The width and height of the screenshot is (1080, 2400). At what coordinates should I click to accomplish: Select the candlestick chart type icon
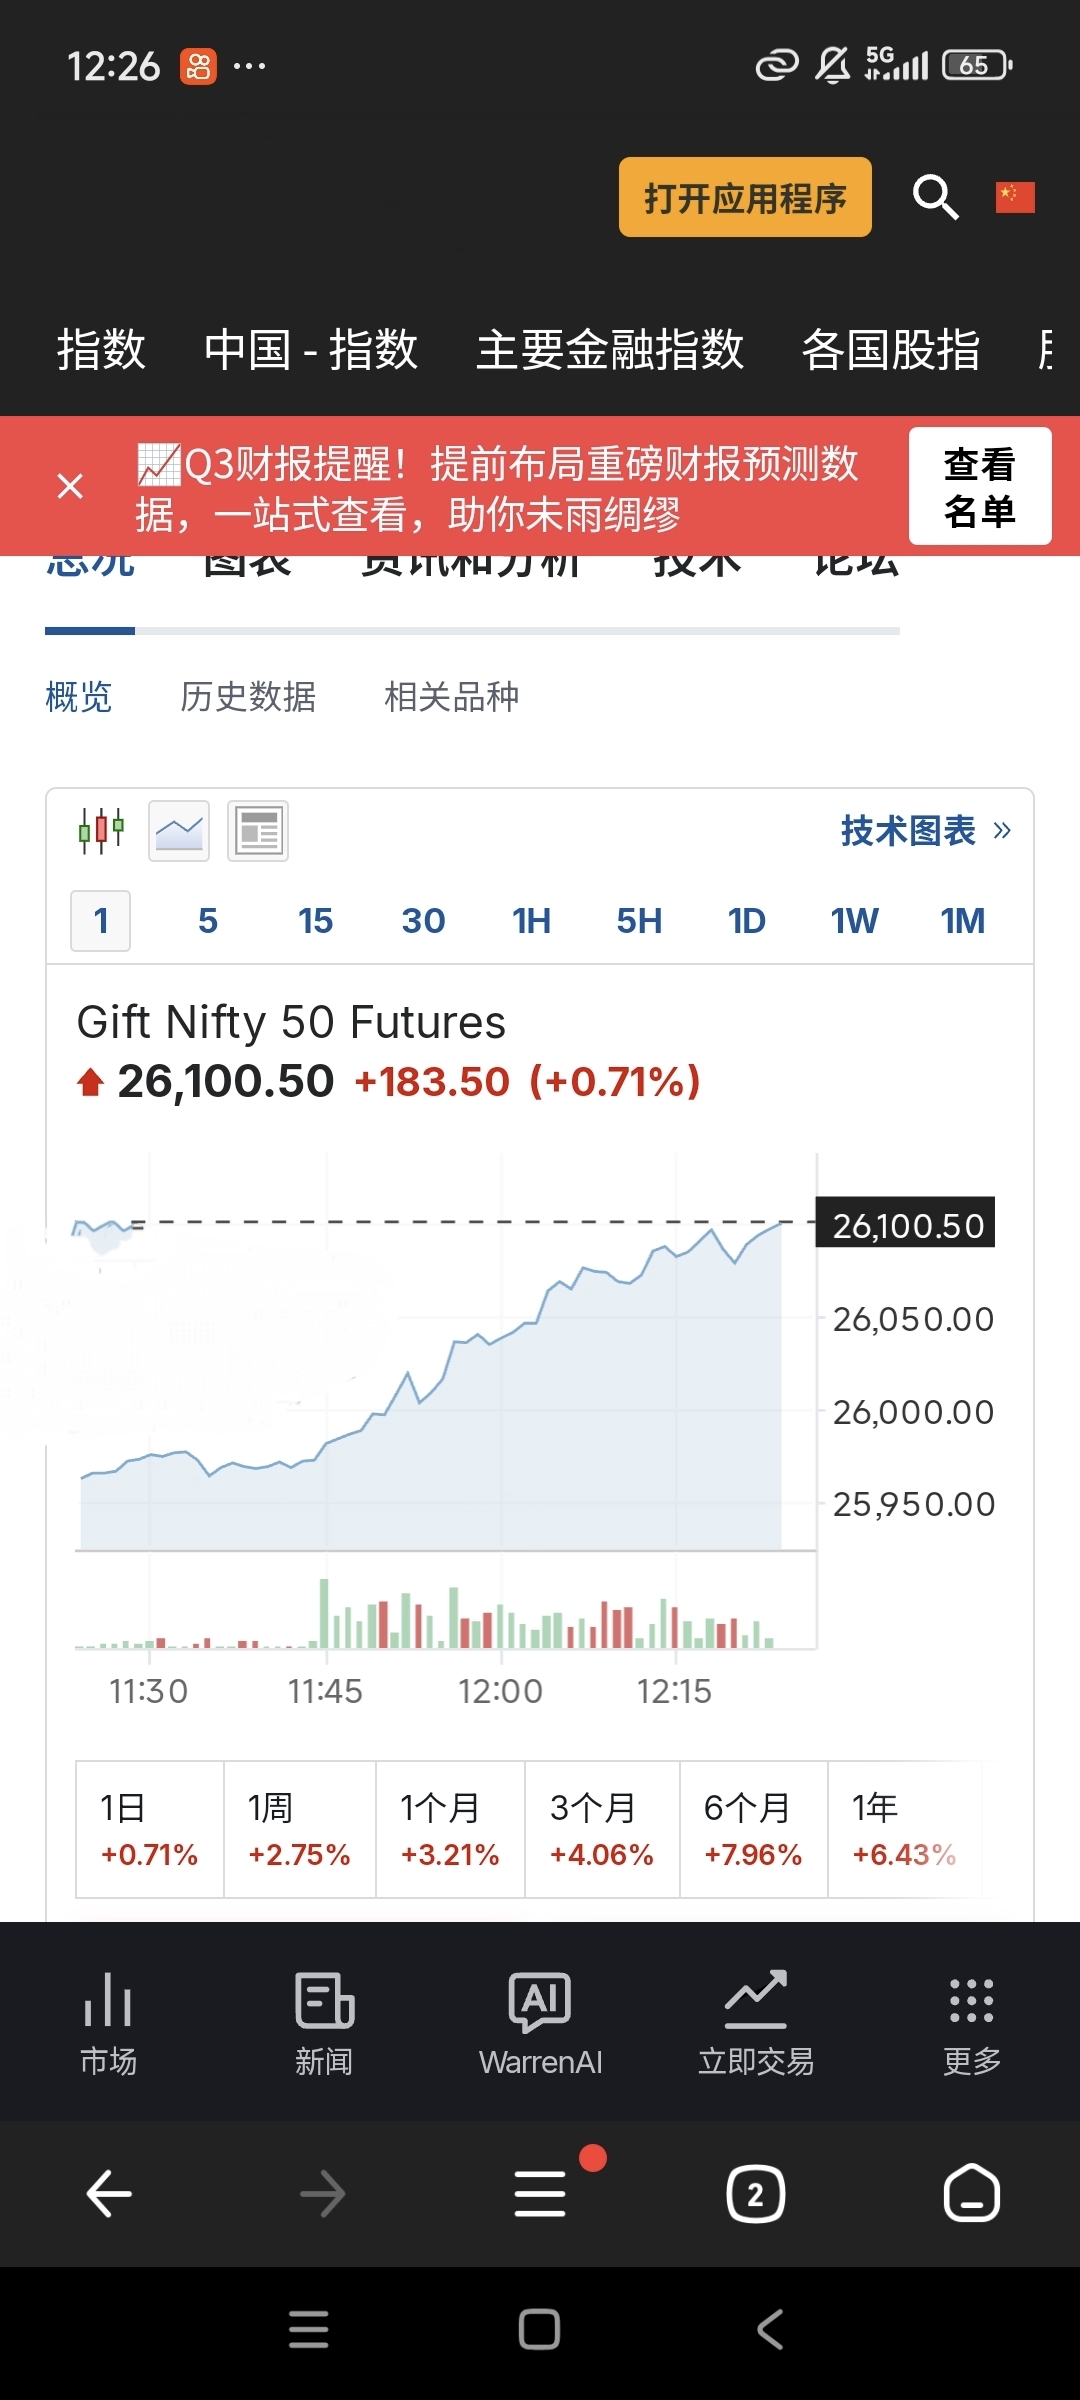tap(101, 830)
